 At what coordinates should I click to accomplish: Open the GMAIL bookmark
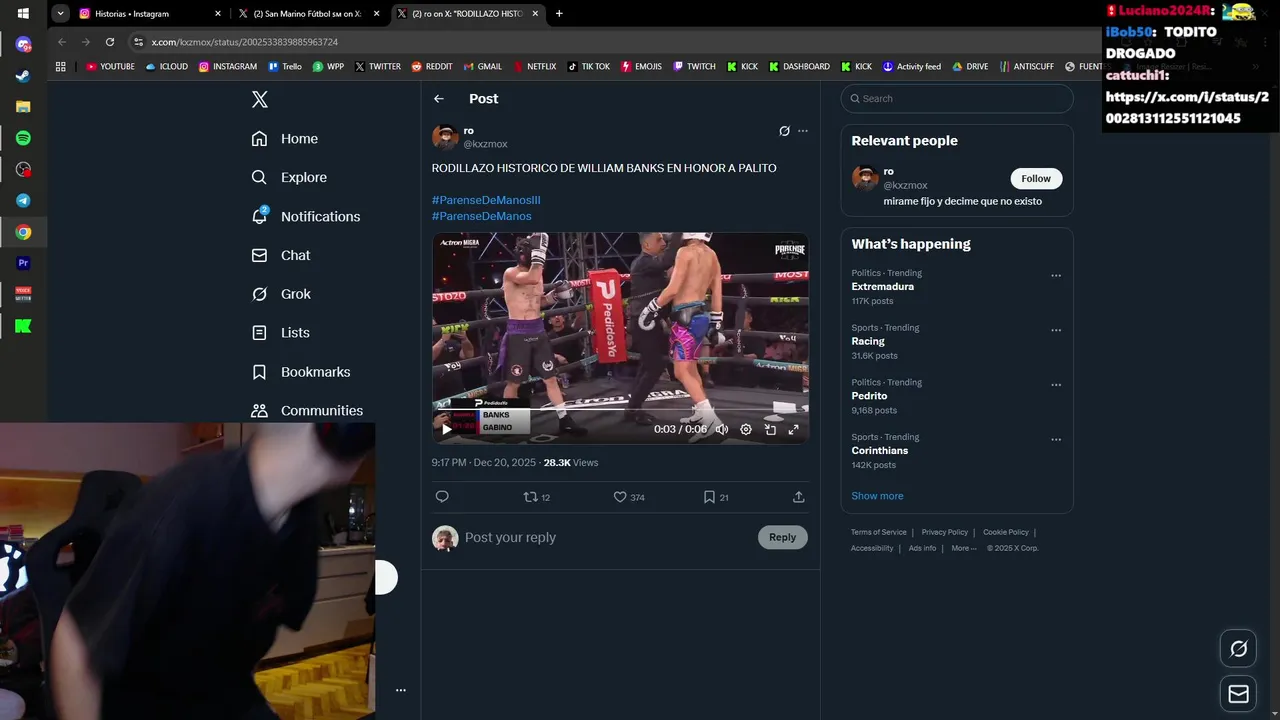tap(483, 67)
